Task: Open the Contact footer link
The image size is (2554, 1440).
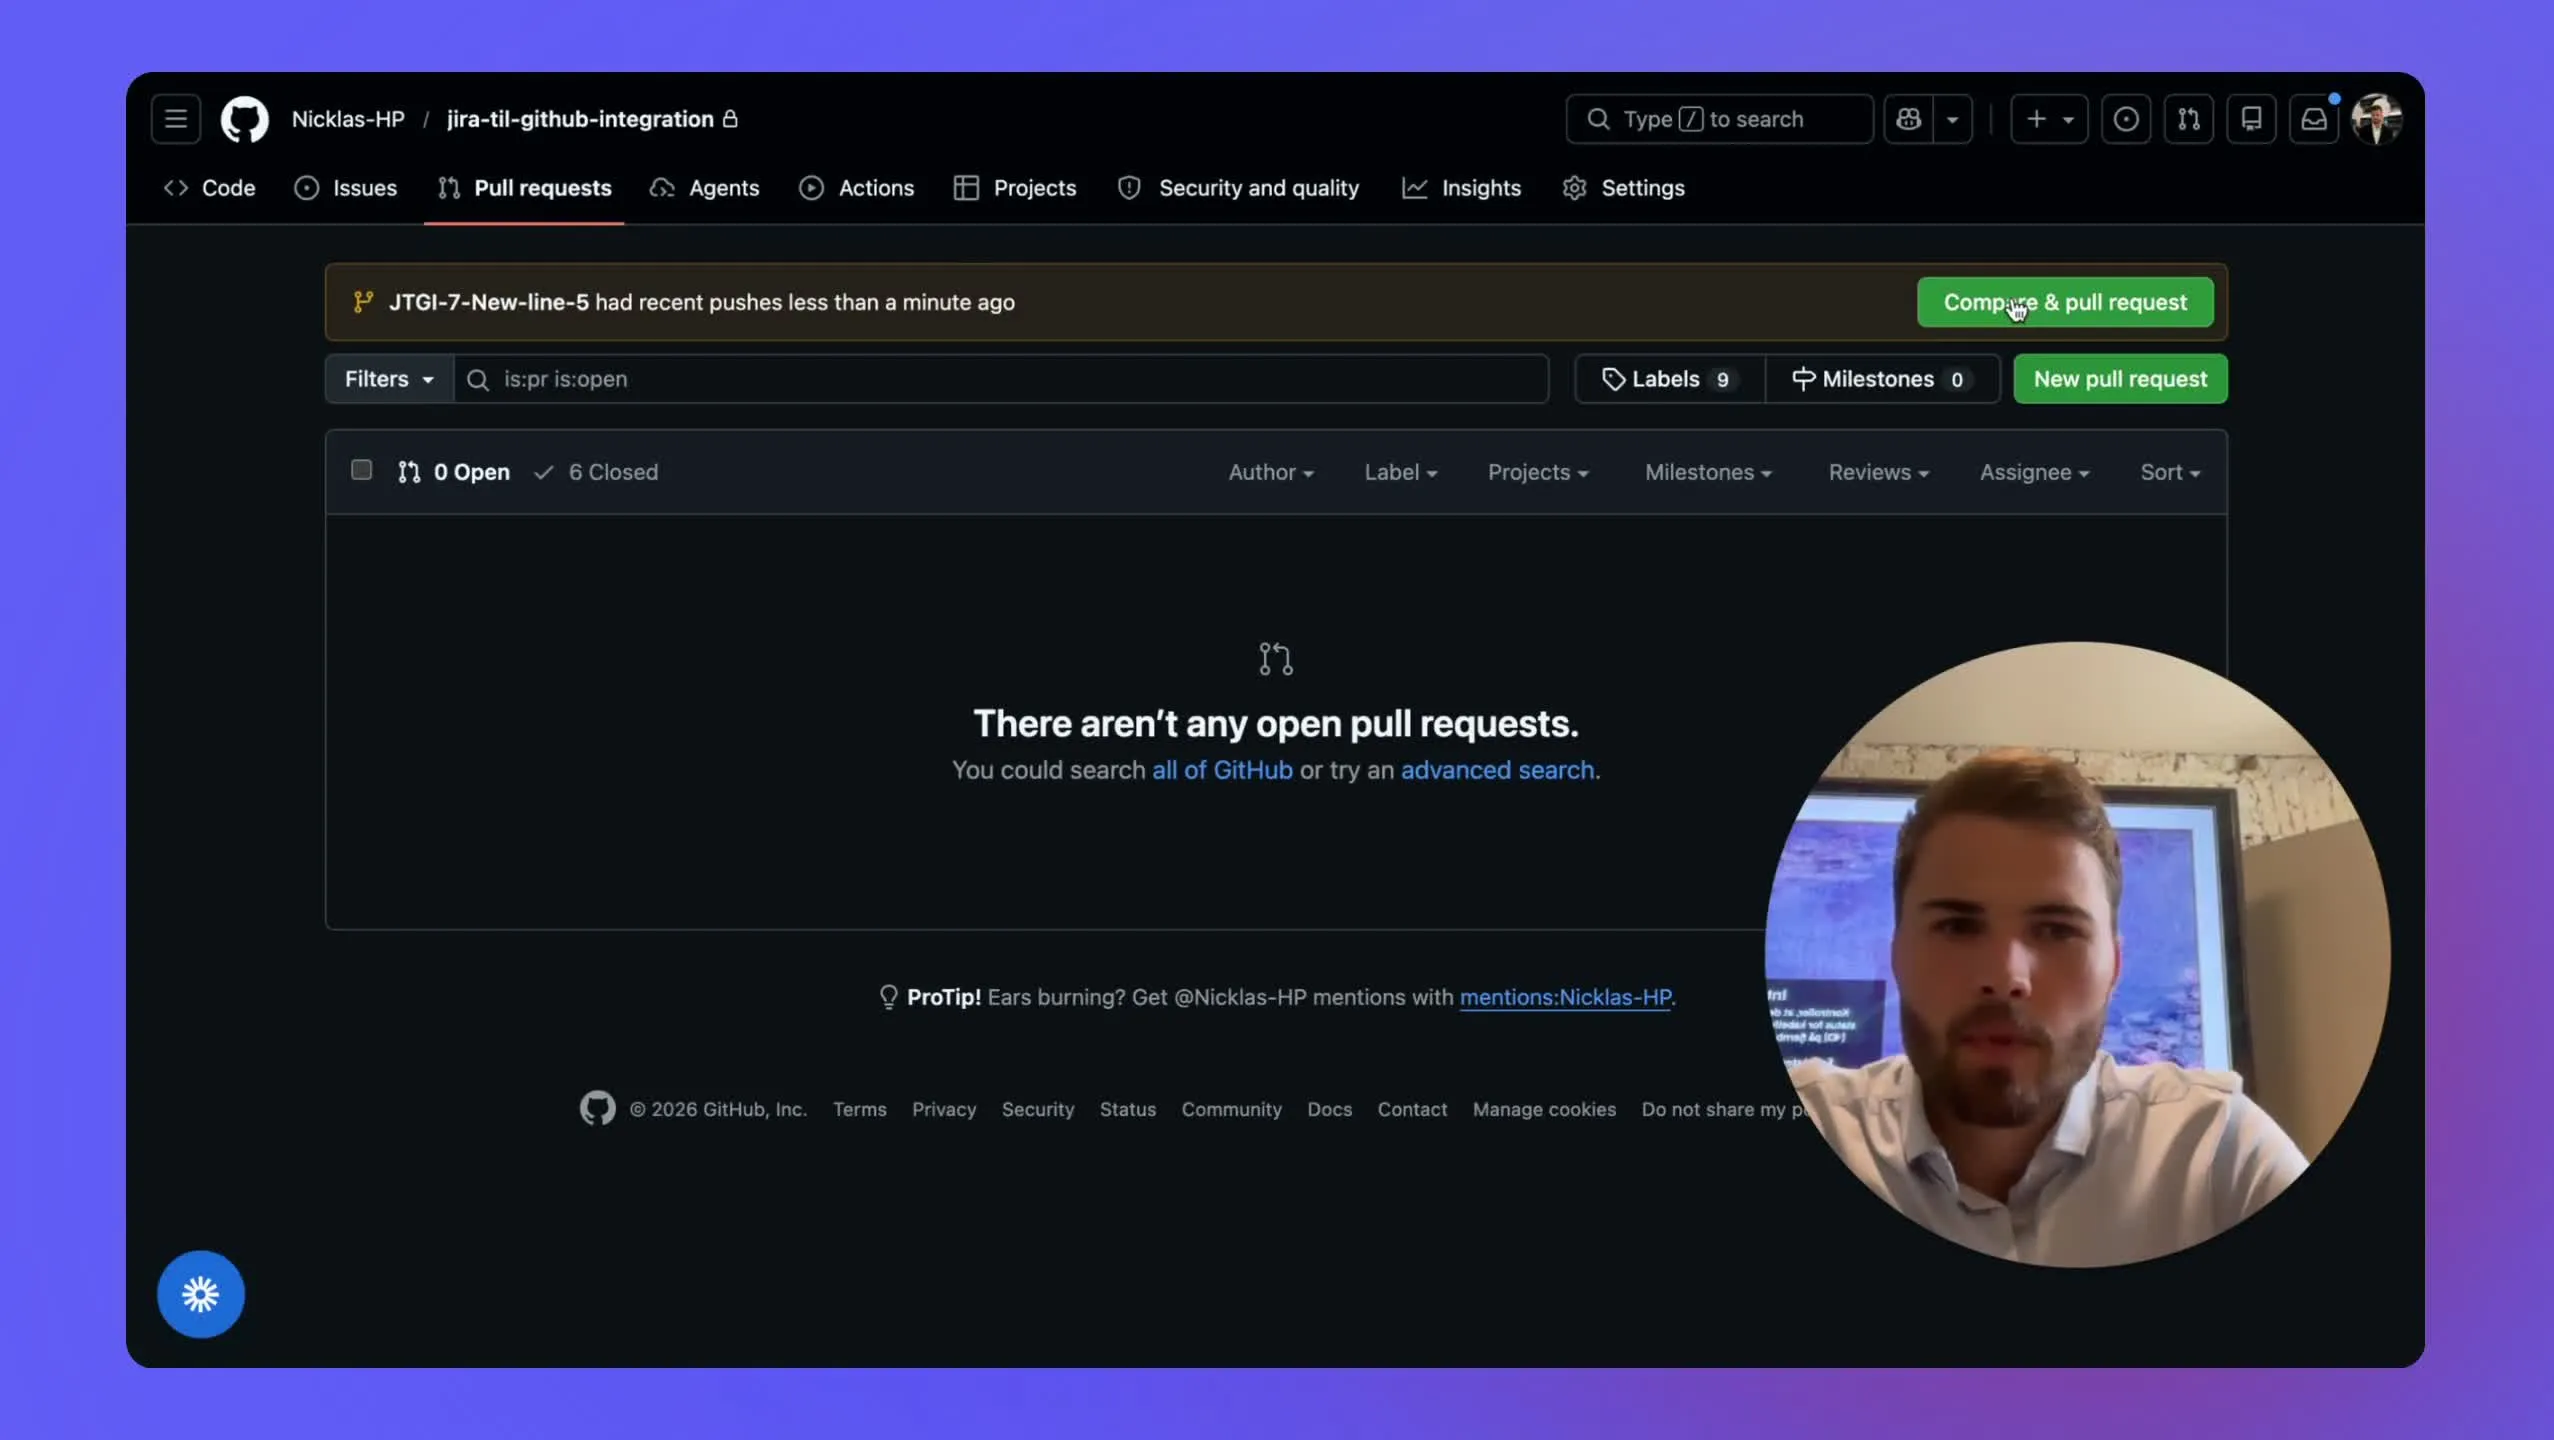Action: click(x=1412, y=1109)
